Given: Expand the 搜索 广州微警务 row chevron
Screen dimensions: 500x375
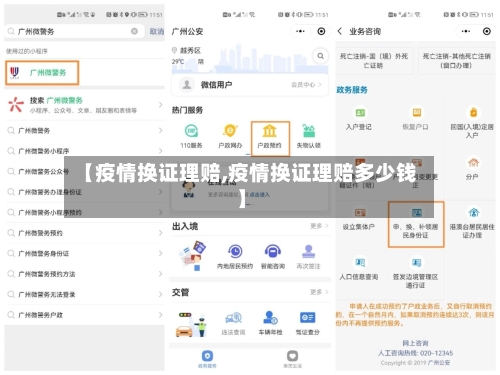Looking at the screenshot, I should 160,105.
